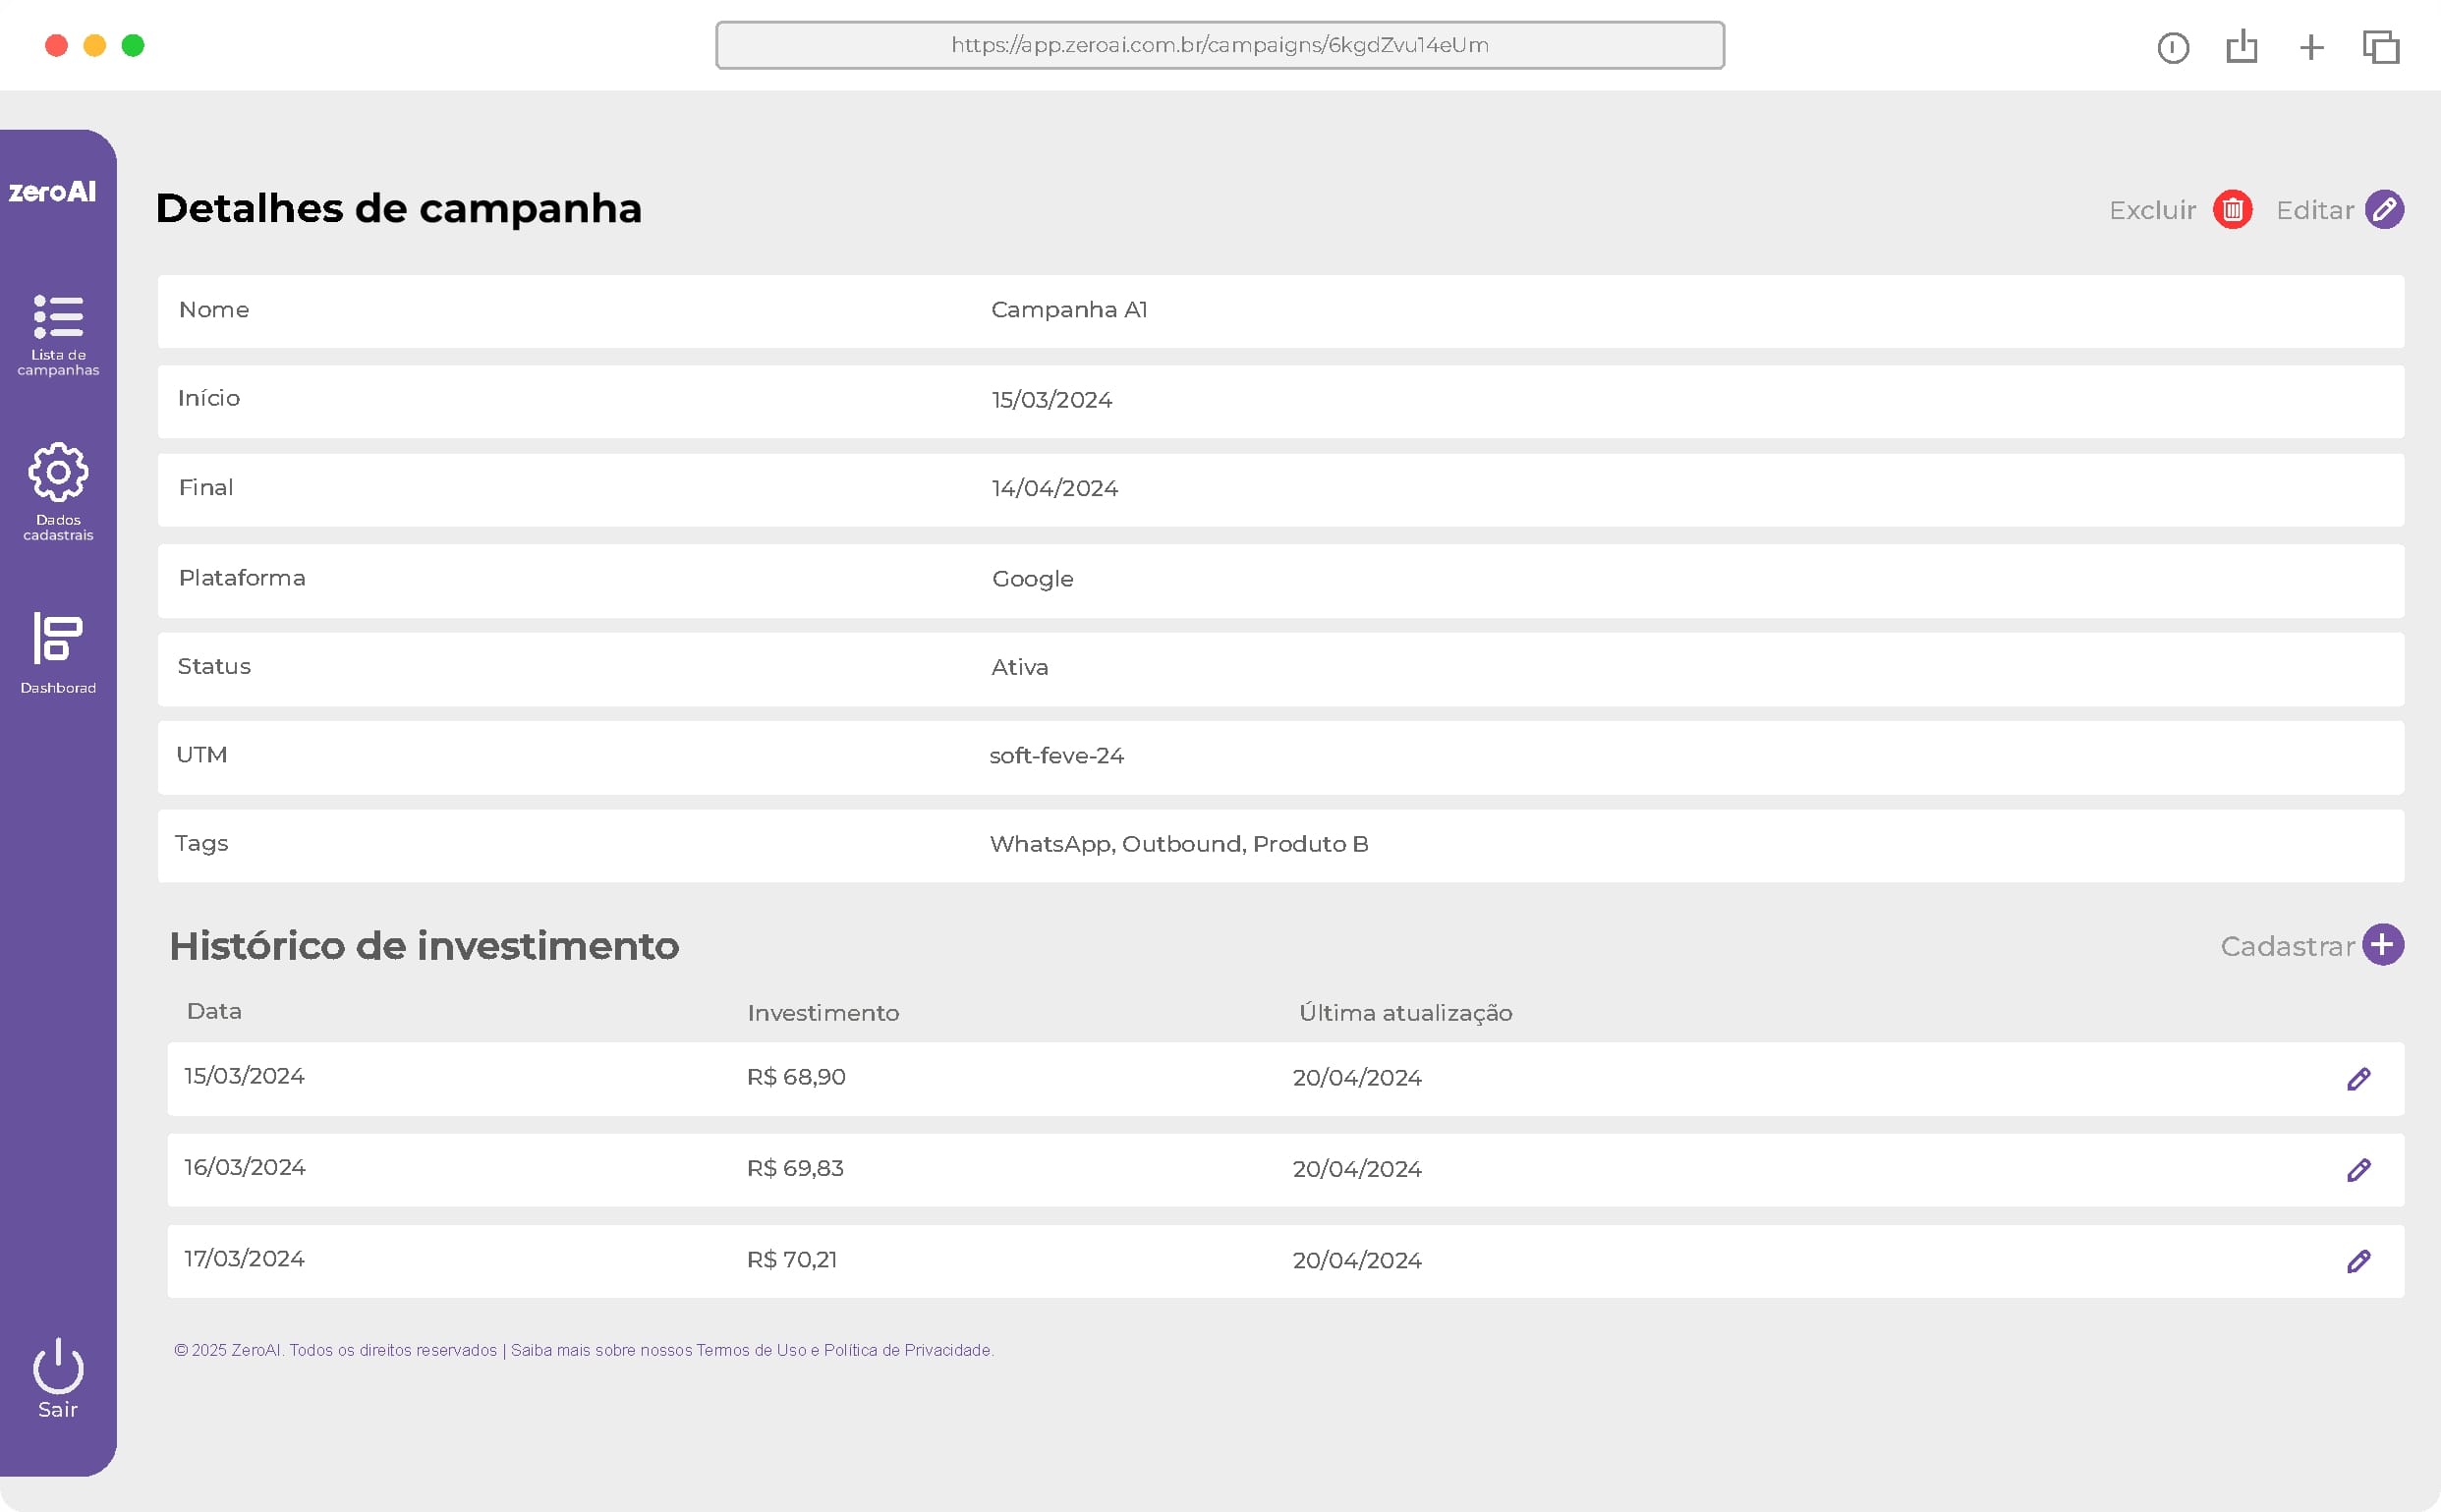The height and width of the screenshot is (1512, 2441).
Task: Click the Última atualização column header
Action: click(x=1405, y=1013)
